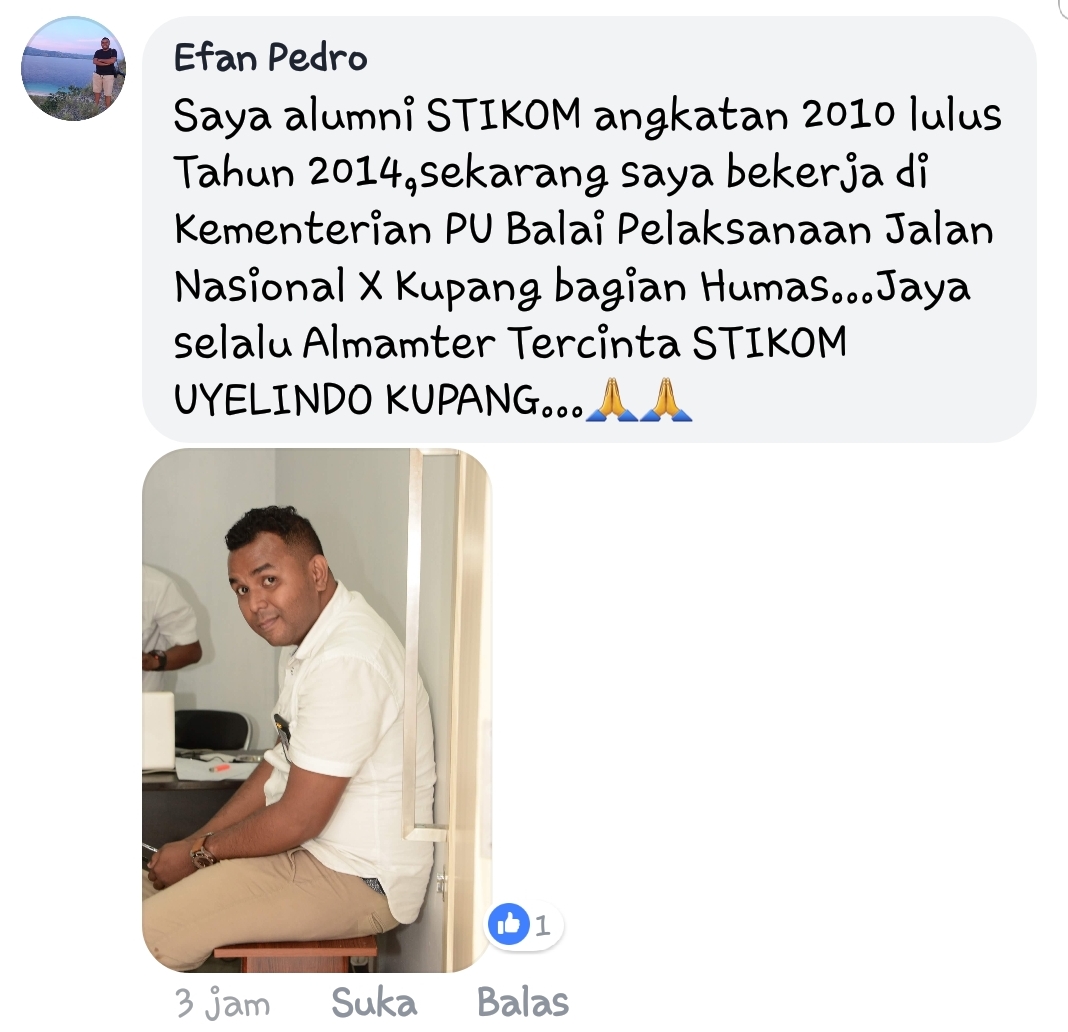The height and width of the screenshot is (1032, 1068).
Task: Click the year 2014 in the comment
Action: [356, 172]
